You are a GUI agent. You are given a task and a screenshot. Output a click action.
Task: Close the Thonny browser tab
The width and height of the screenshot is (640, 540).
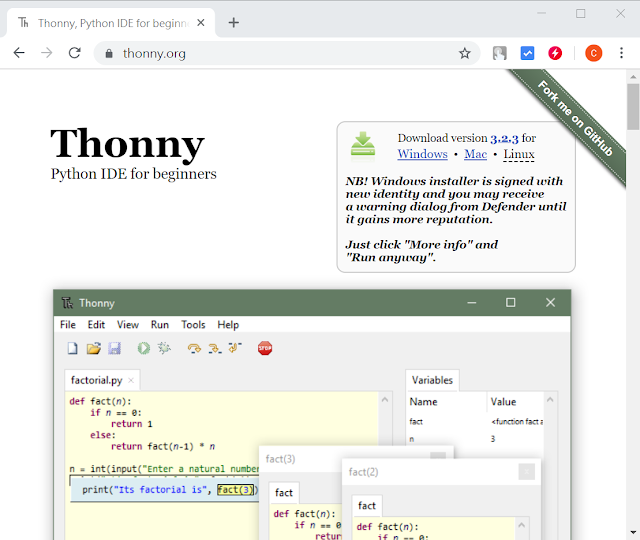[201, 23]
